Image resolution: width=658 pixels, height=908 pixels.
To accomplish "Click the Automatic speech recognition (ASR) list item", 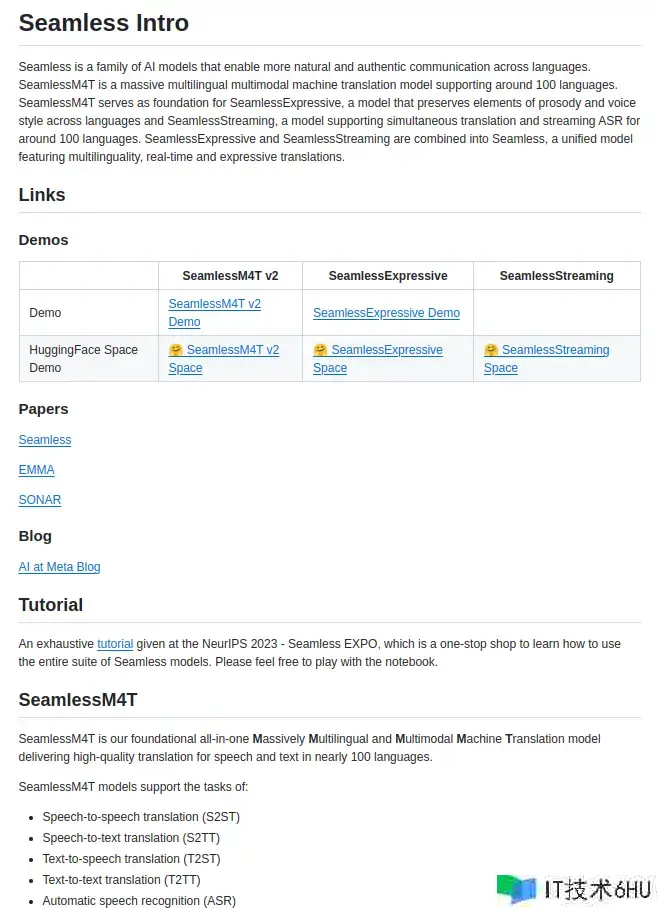I will point(139,901).
